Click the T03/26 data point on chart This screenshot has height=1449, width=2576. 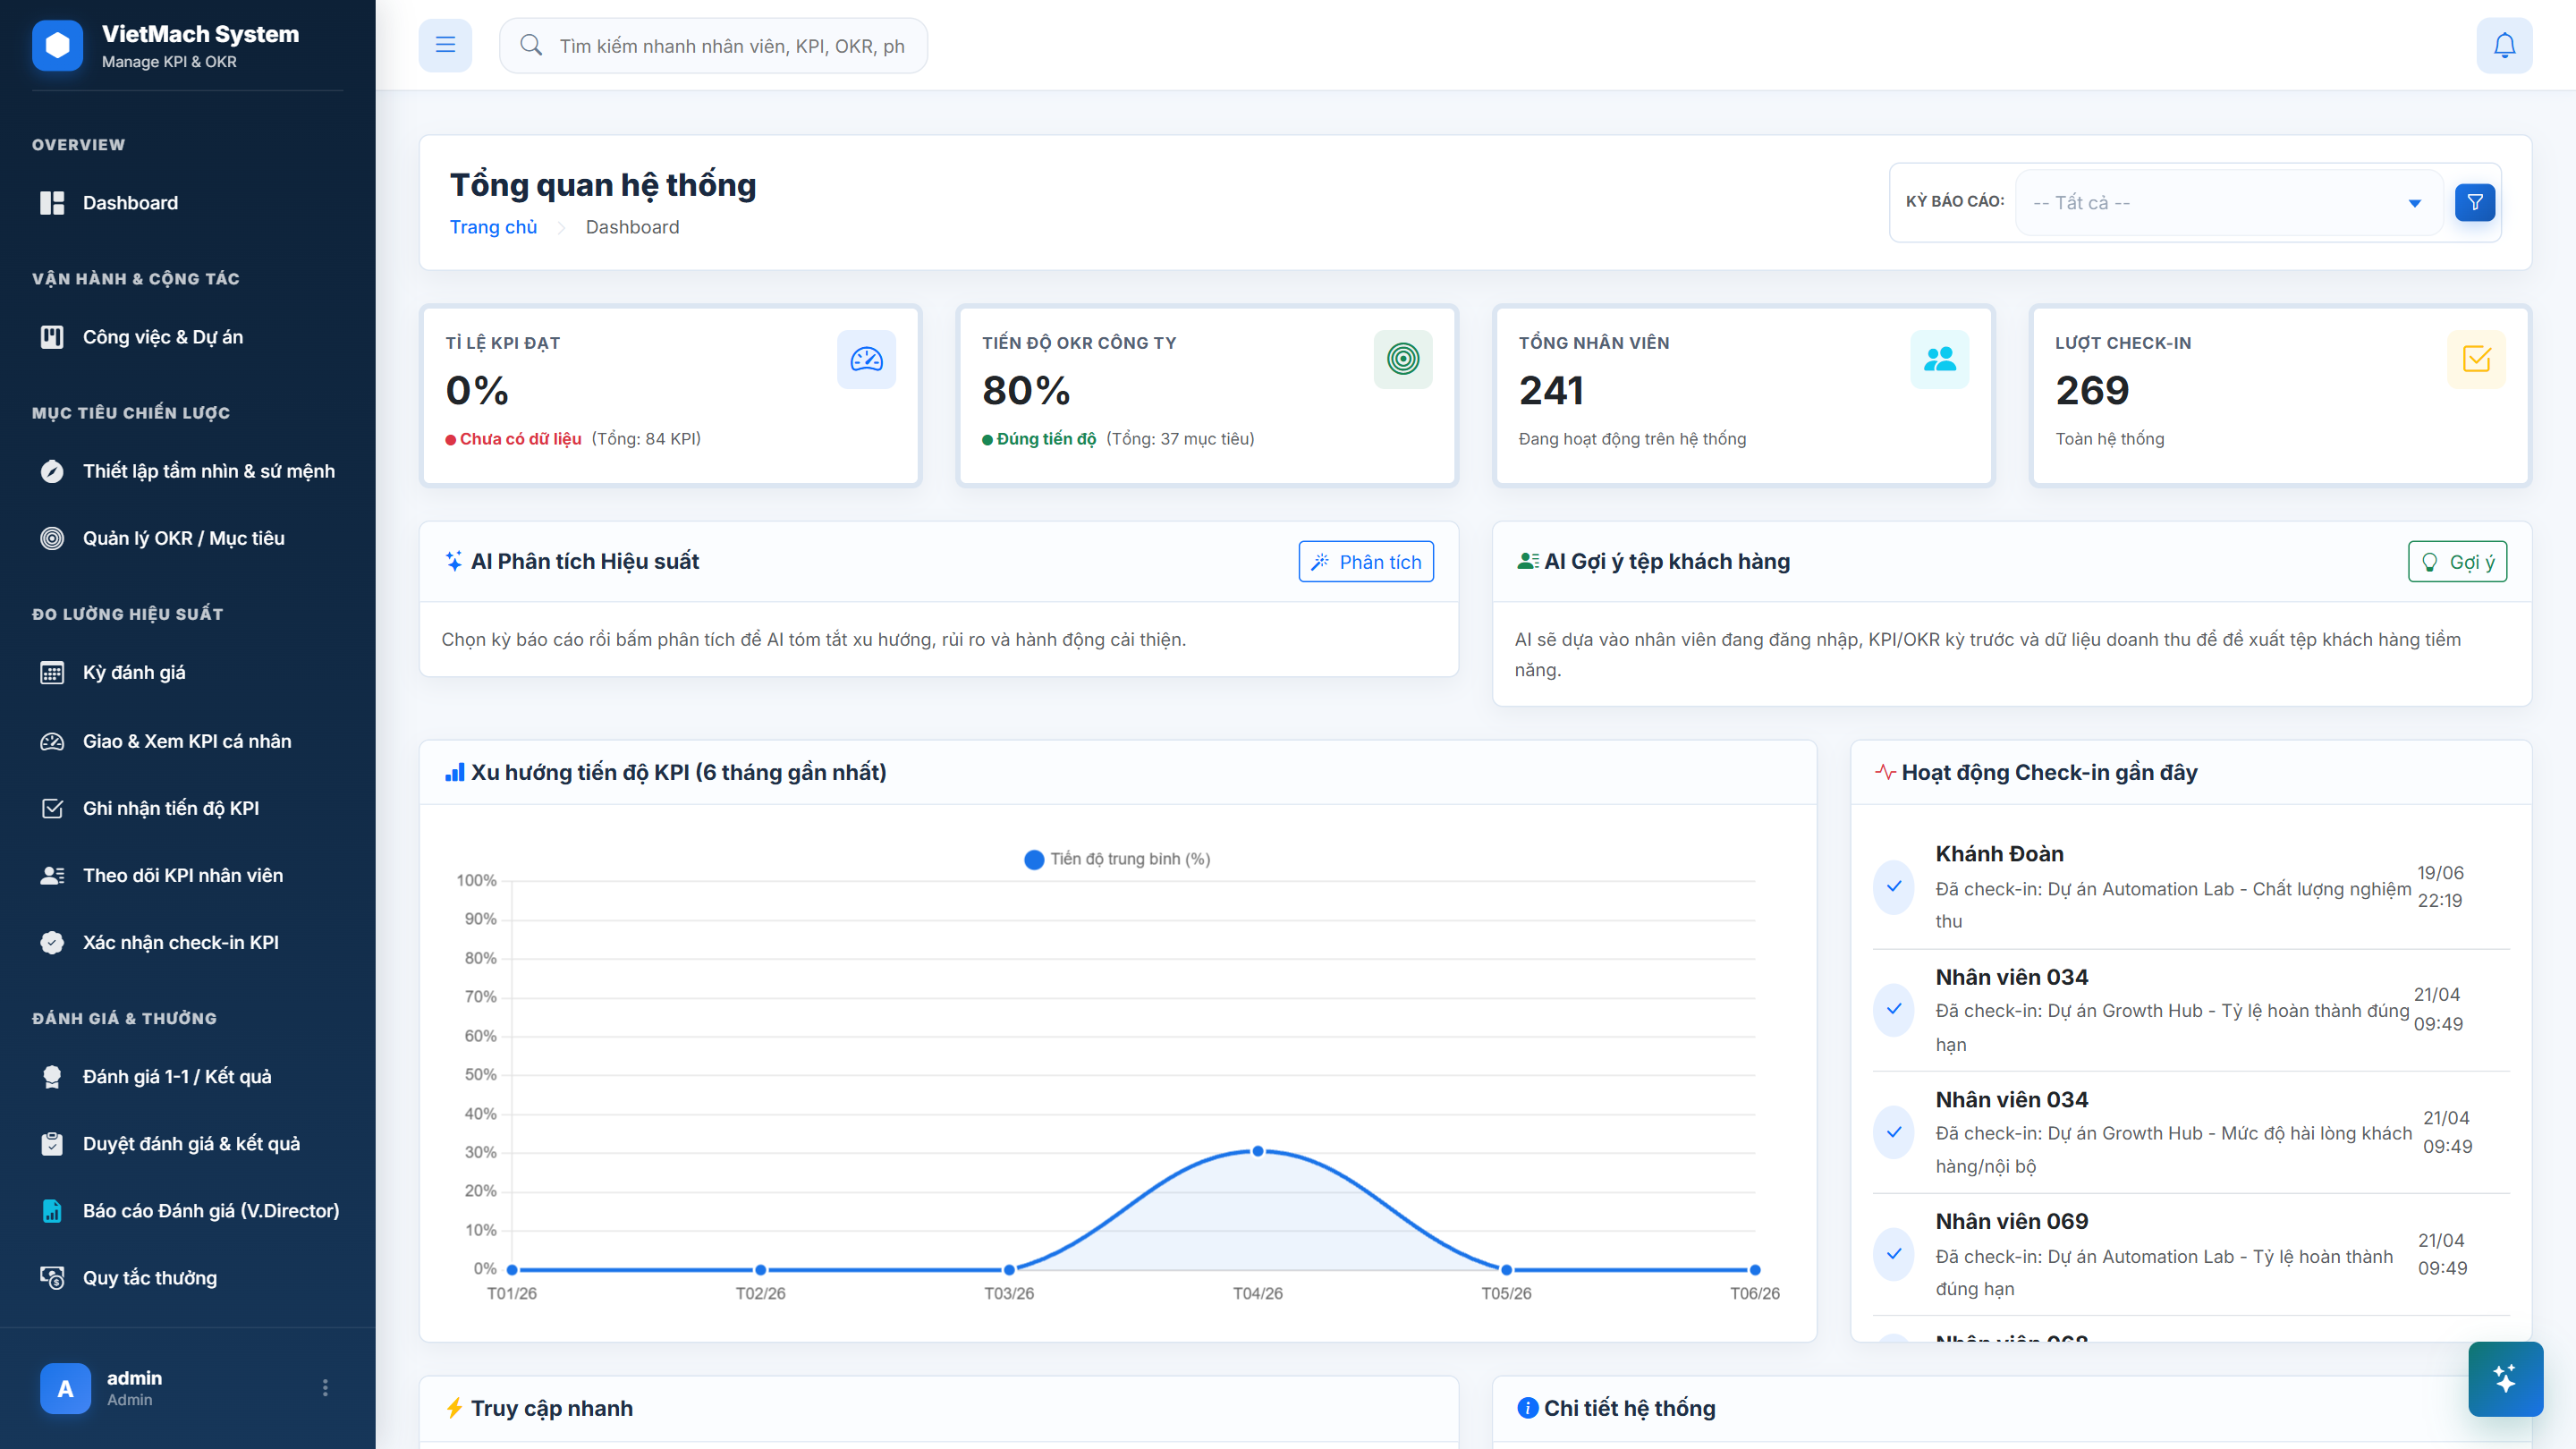coord(1009,1270)
